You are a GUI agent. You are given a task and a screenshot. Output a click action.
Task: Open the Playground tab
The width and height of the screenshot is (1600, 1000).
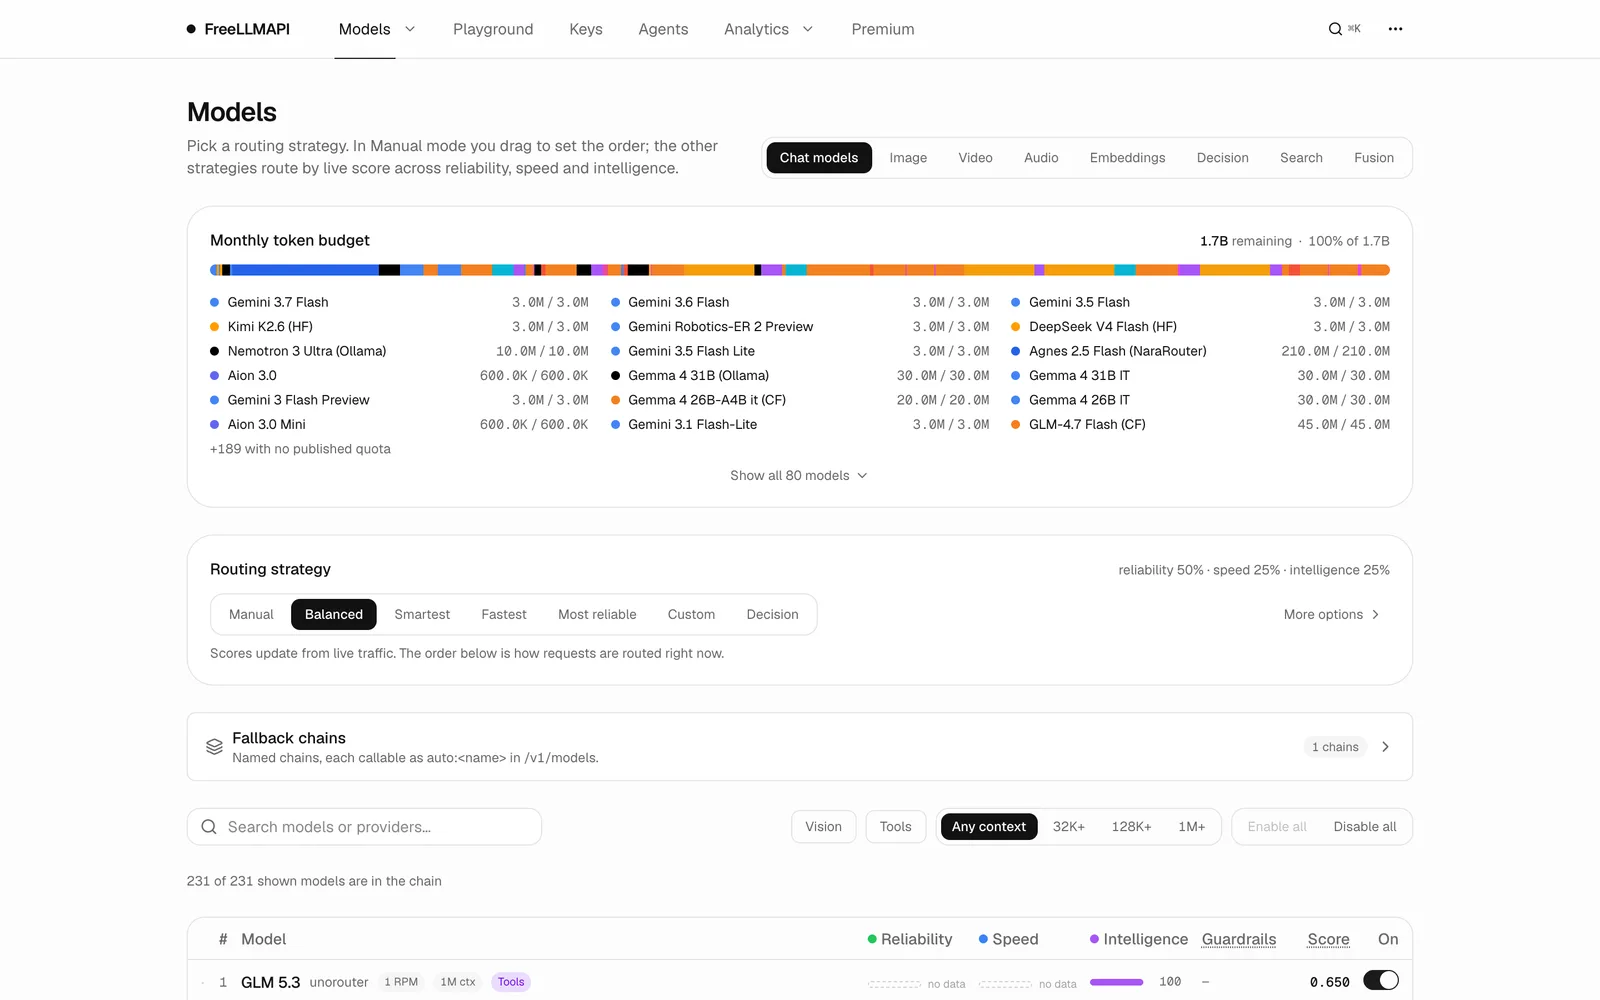(493, 29)
